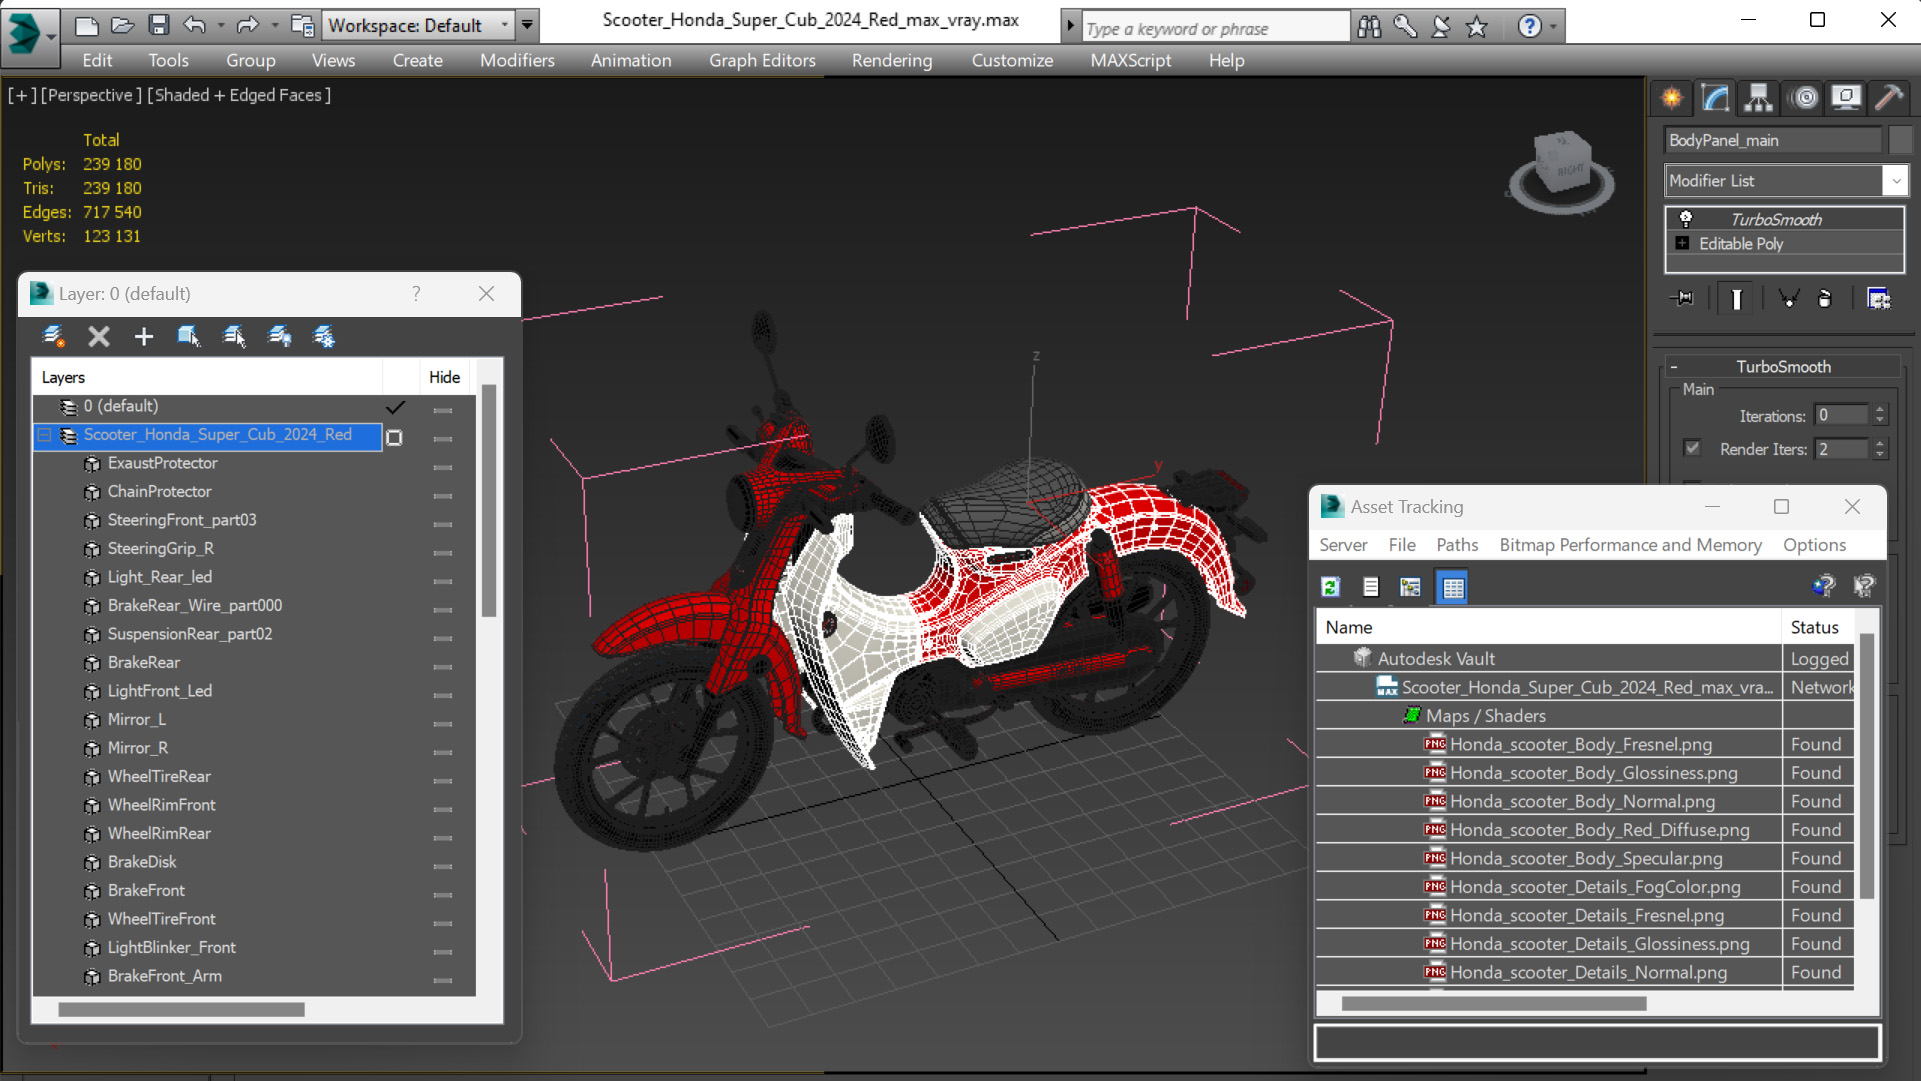Click the Hide column header
This screenshot has width=1921, height=1081.
[444, 377]
